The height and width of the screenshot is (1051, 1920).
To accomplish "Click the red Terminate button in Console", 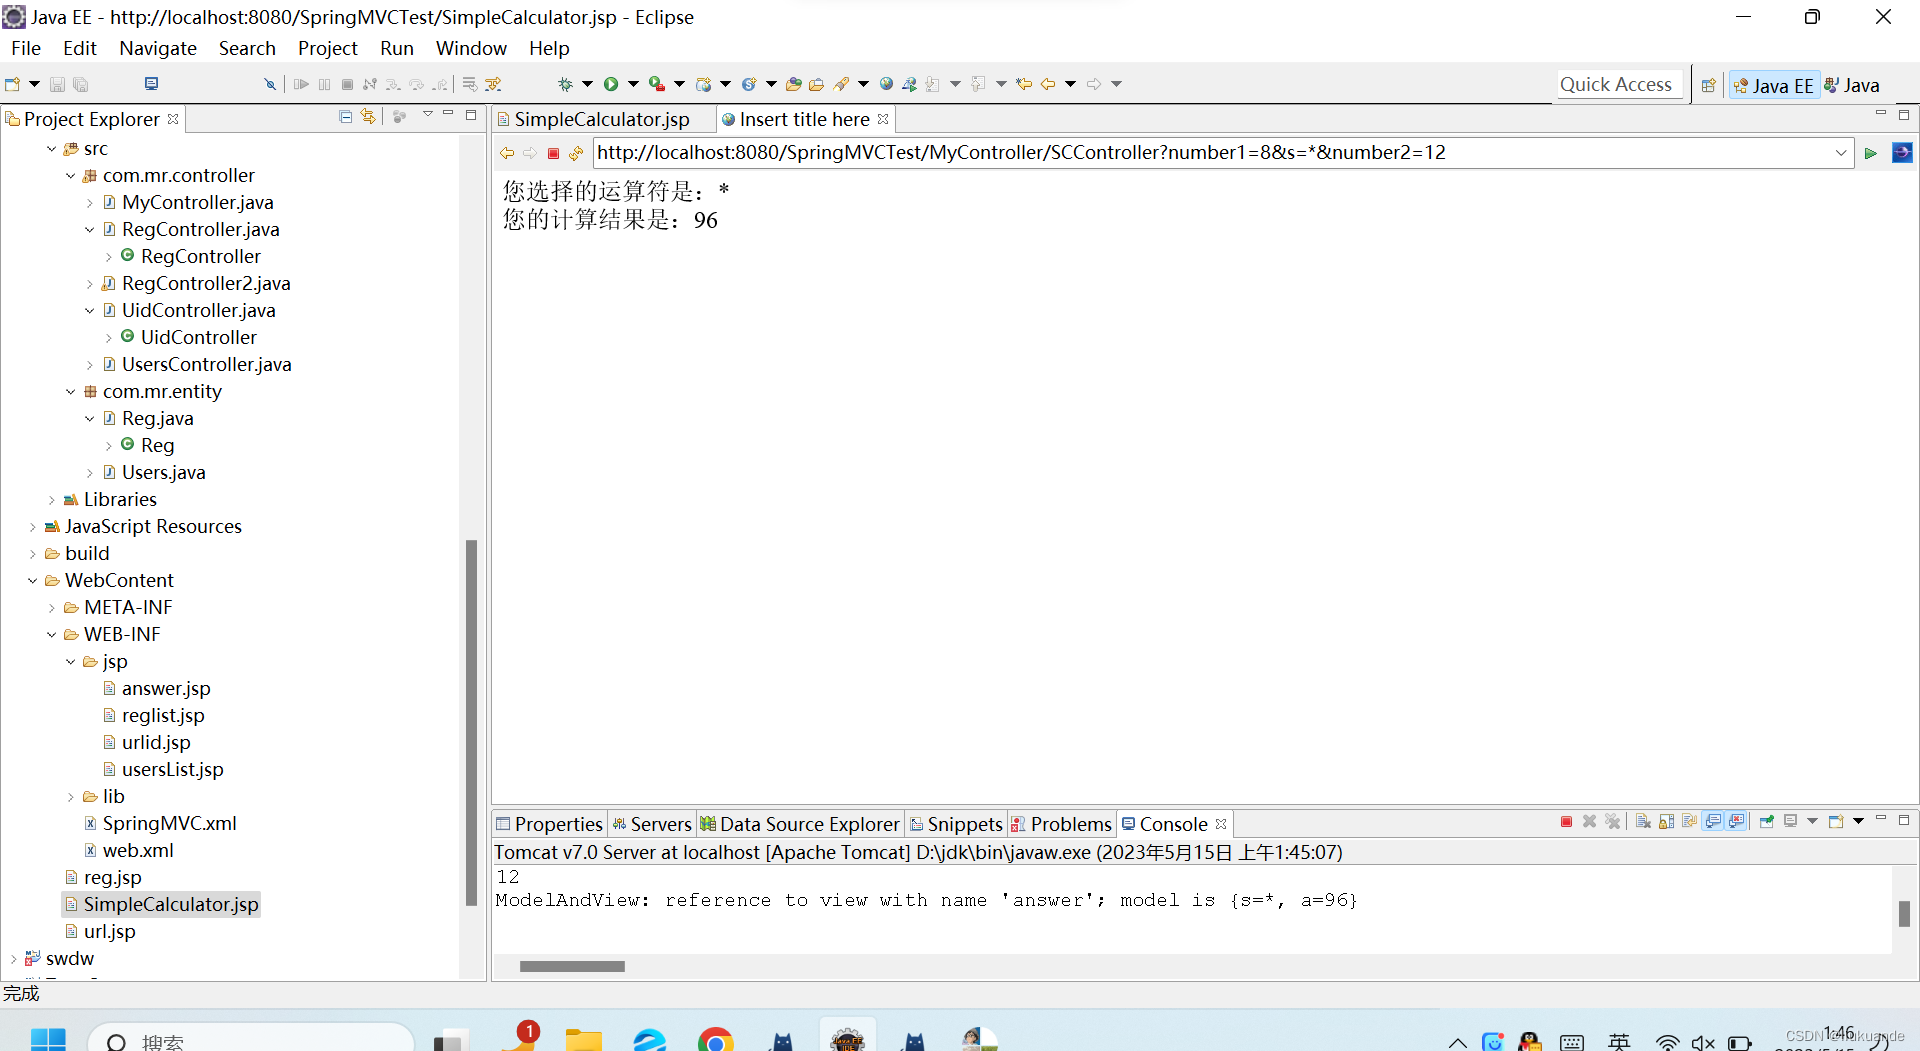I will click(1566, 821).
